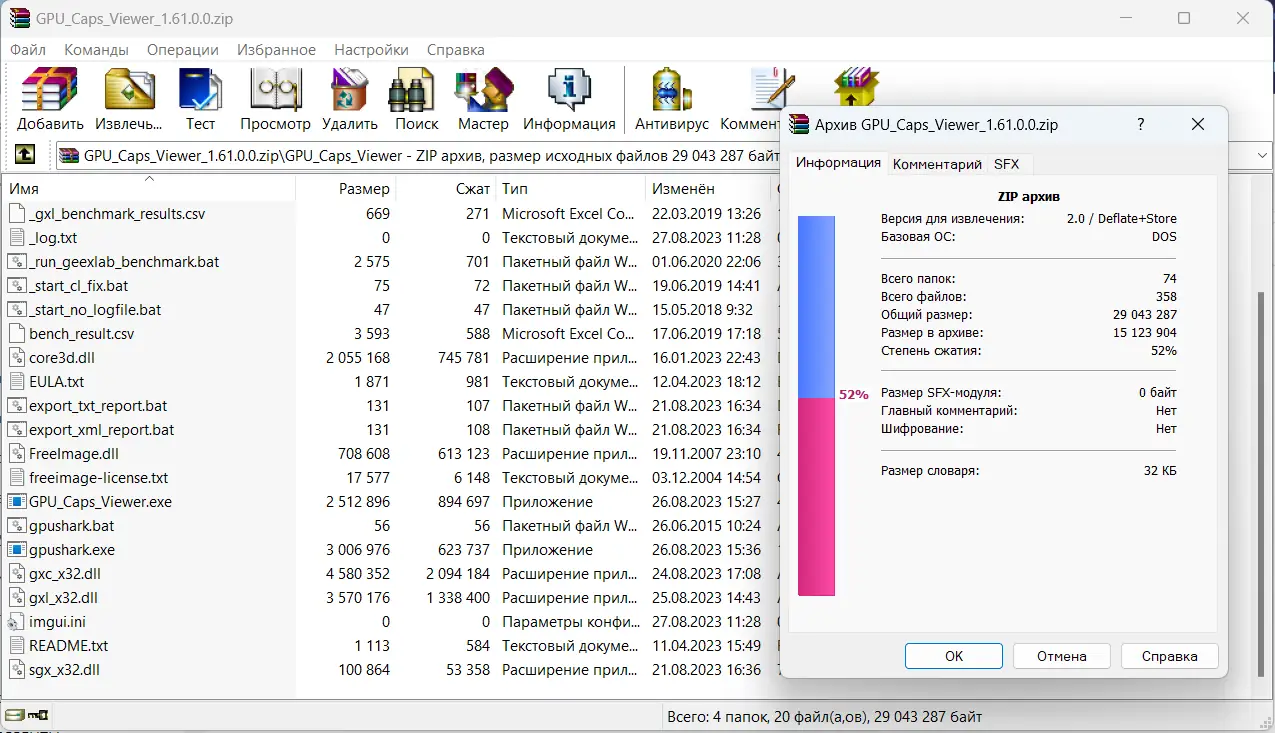Click the drive icon in status bar

tap(14, 715)
